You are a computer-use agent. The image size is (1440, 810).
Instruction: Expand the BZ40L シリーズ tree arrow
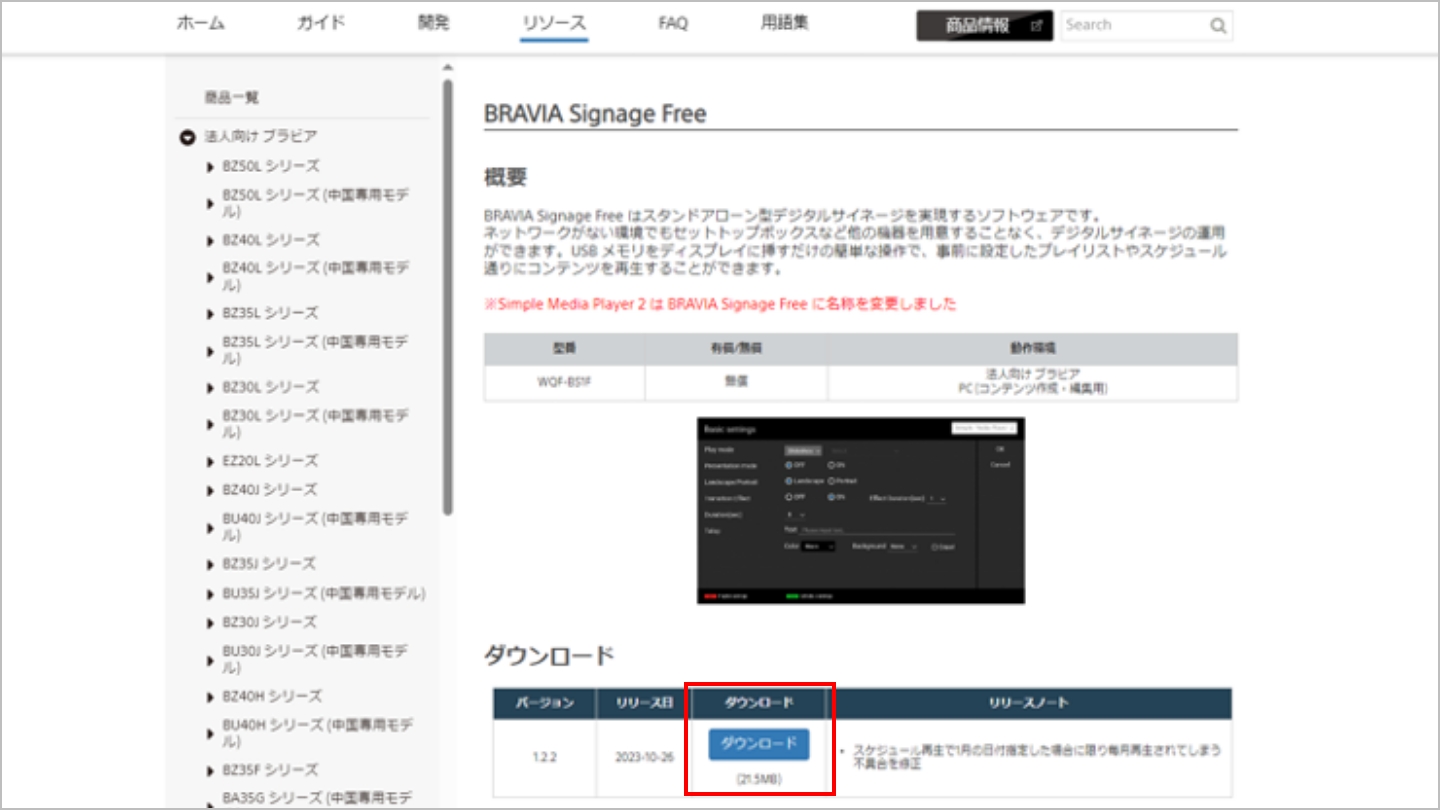point(211,241)
